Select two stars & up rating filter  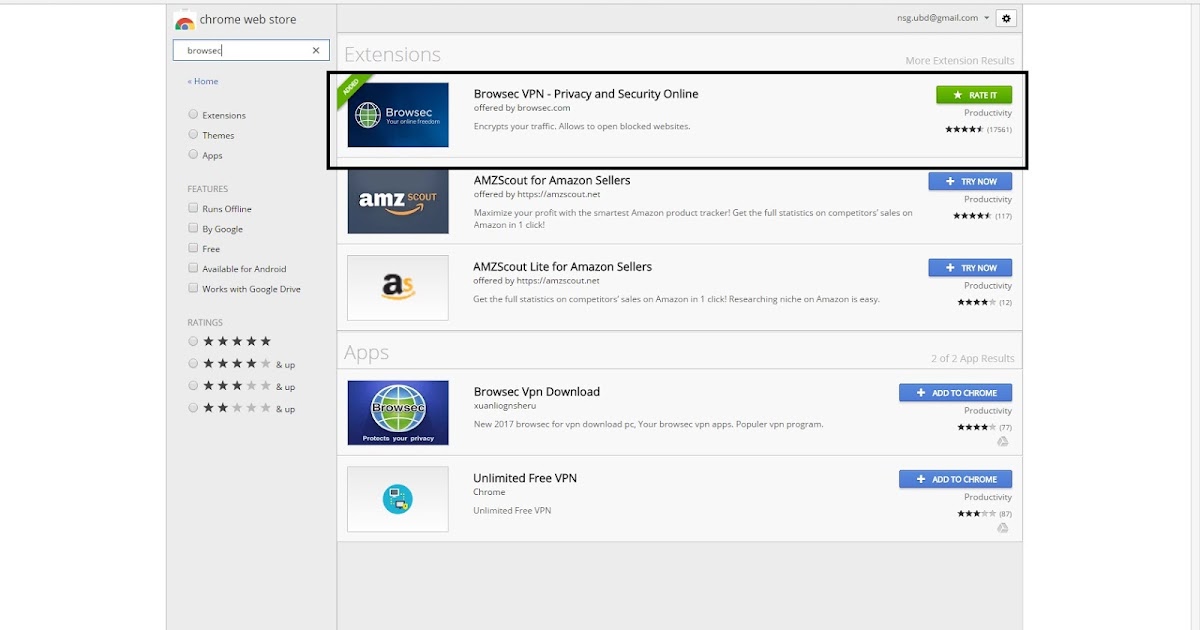(193, 408)
